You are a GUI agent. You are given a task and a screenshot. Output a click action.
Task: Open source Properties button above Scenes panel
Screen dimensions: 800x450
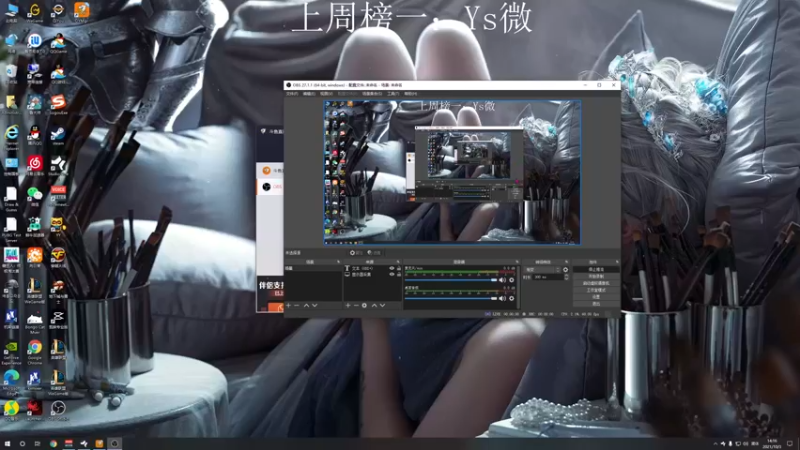point(356,253)
